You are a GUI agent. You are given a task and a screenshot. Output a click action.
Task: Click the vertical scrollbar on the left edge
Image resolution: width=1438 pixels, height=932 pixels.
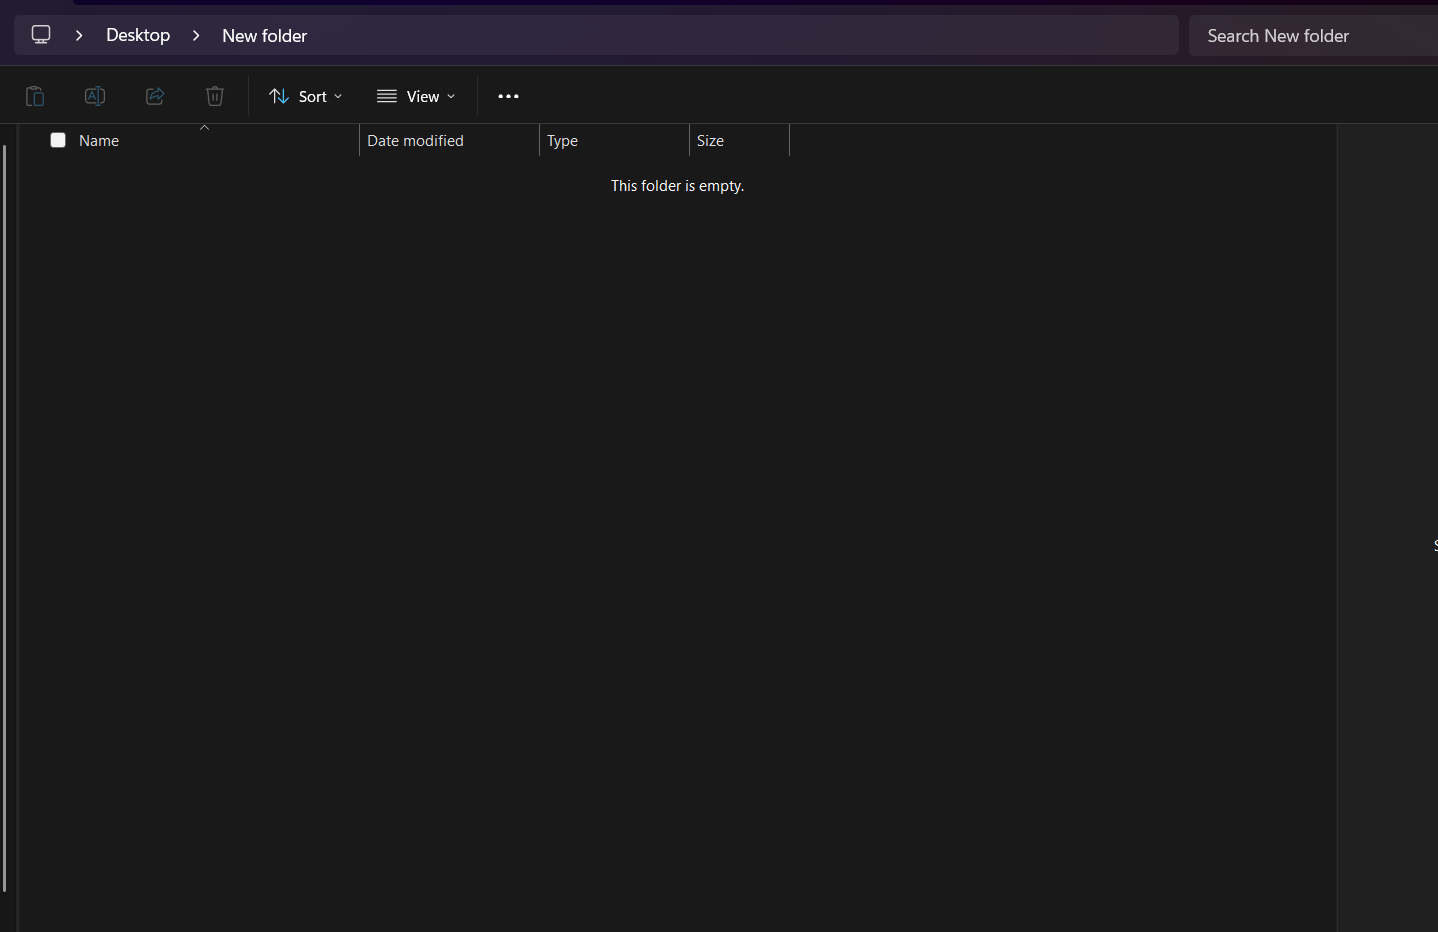pyautogui.click(x=5, y=518)
